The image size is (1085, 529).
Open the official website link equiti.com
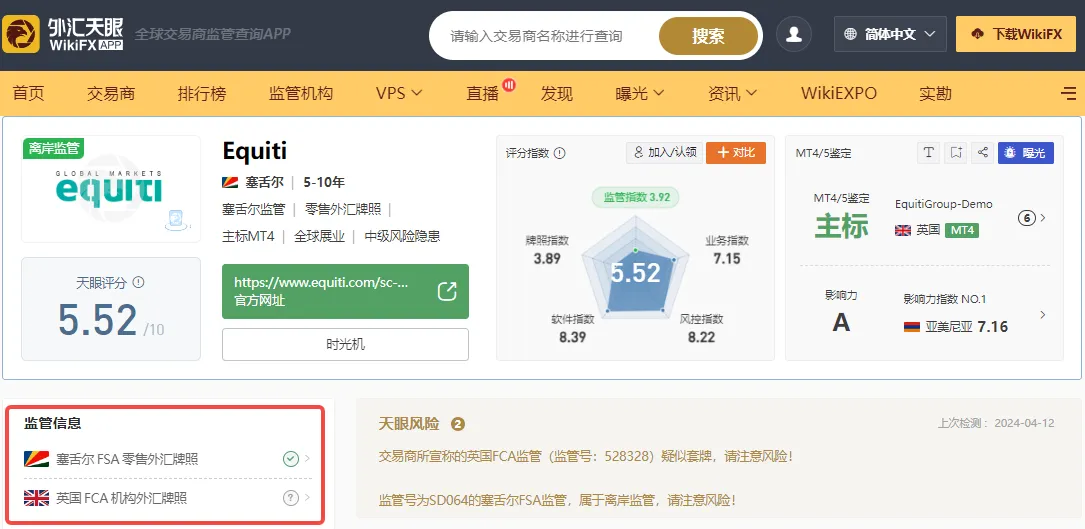(x=345, y=292)
